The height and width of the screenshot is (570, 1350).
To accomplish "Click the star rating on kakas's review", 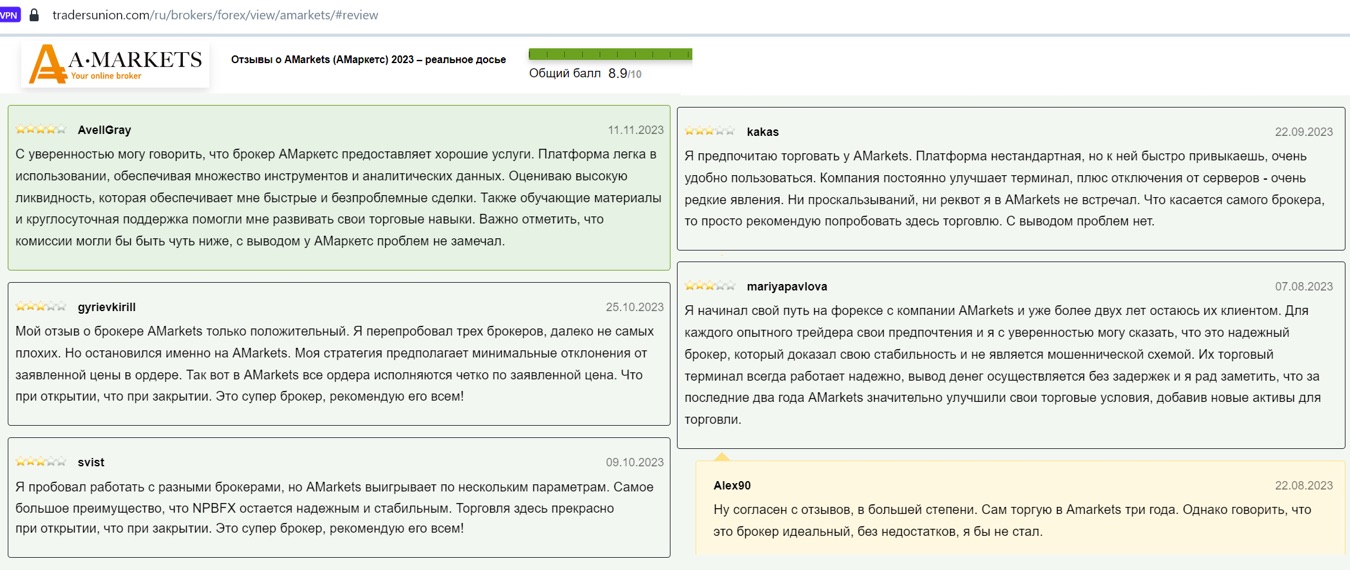I will 710,132.
